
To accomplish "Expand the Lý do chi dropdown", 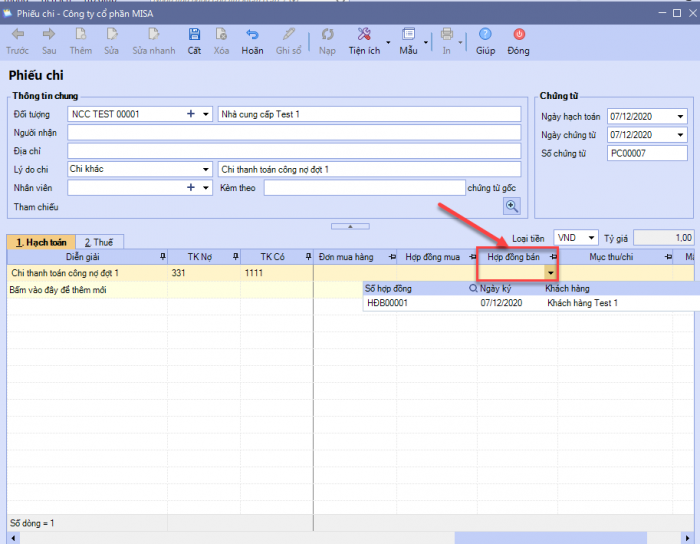I will pyautogui.click(x=206, y=169).
